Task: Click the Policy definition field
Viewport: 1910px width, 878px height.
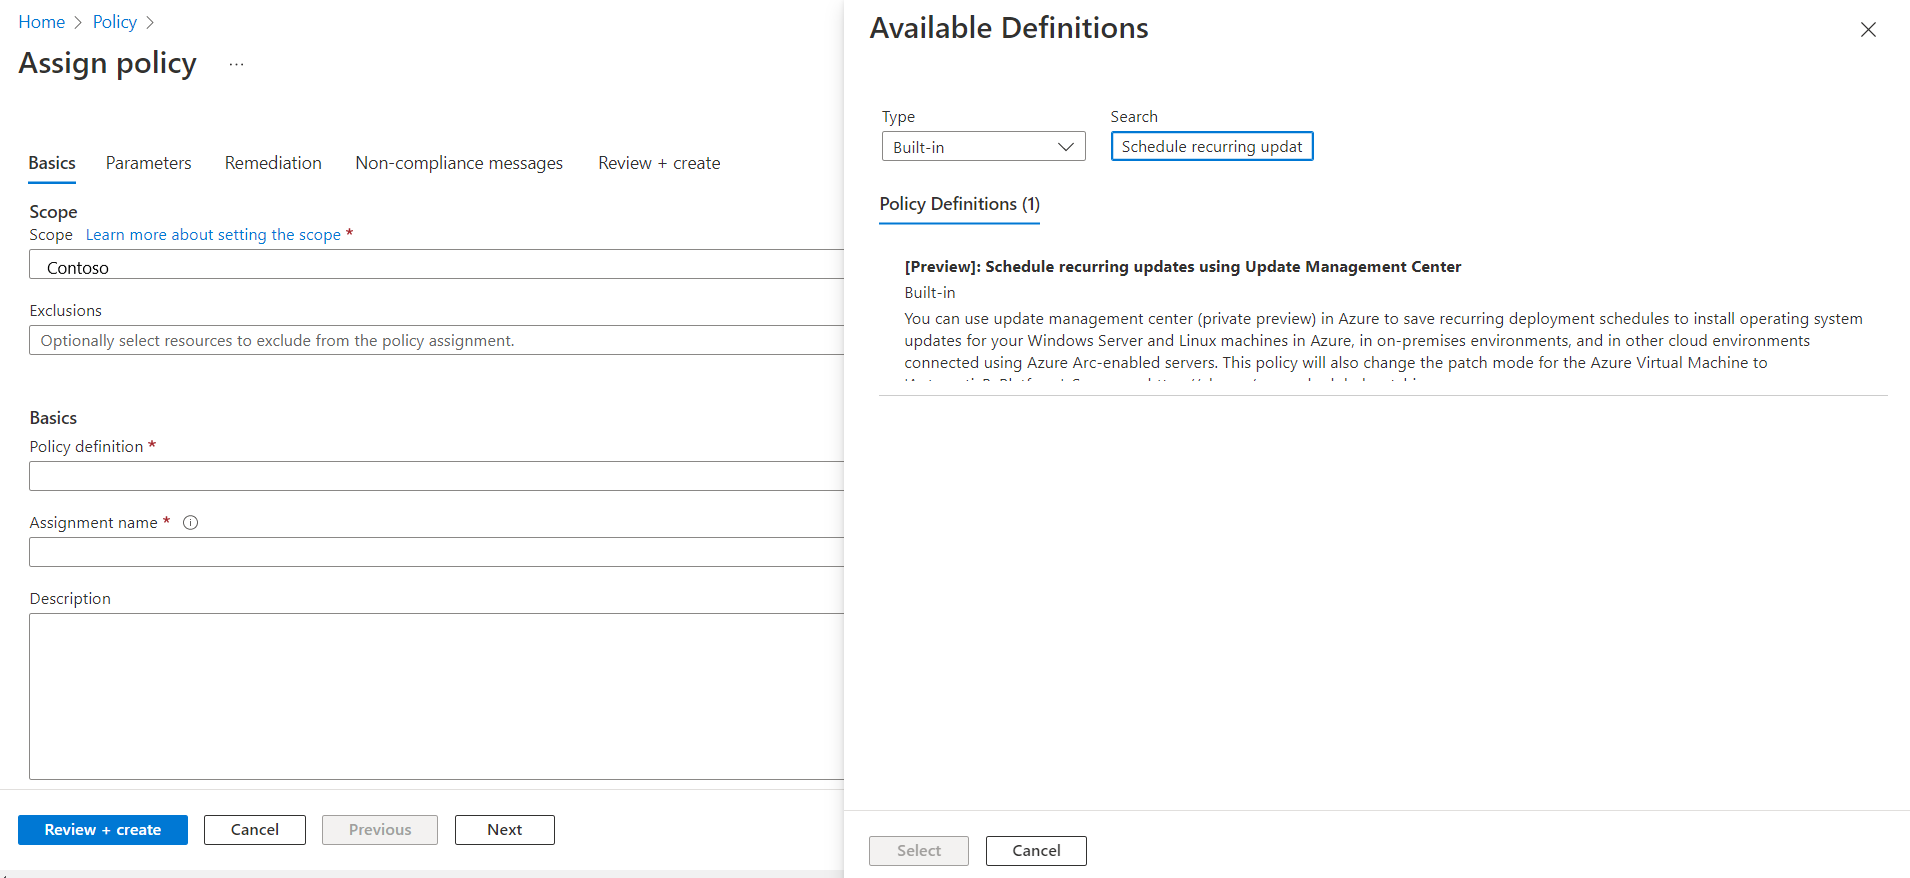Action: [436, 476]
